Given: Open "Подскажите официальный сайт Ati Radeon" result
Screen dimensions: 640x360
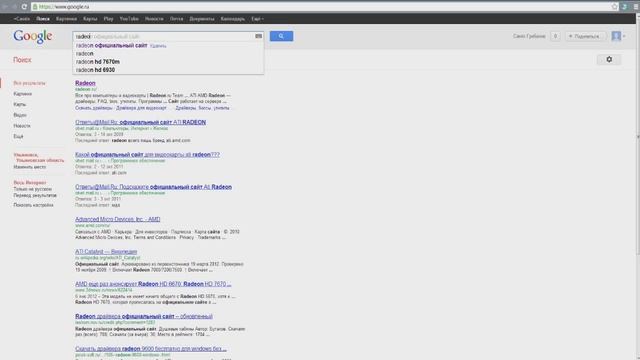Looking at the screenshot, I should pos(153,187).
